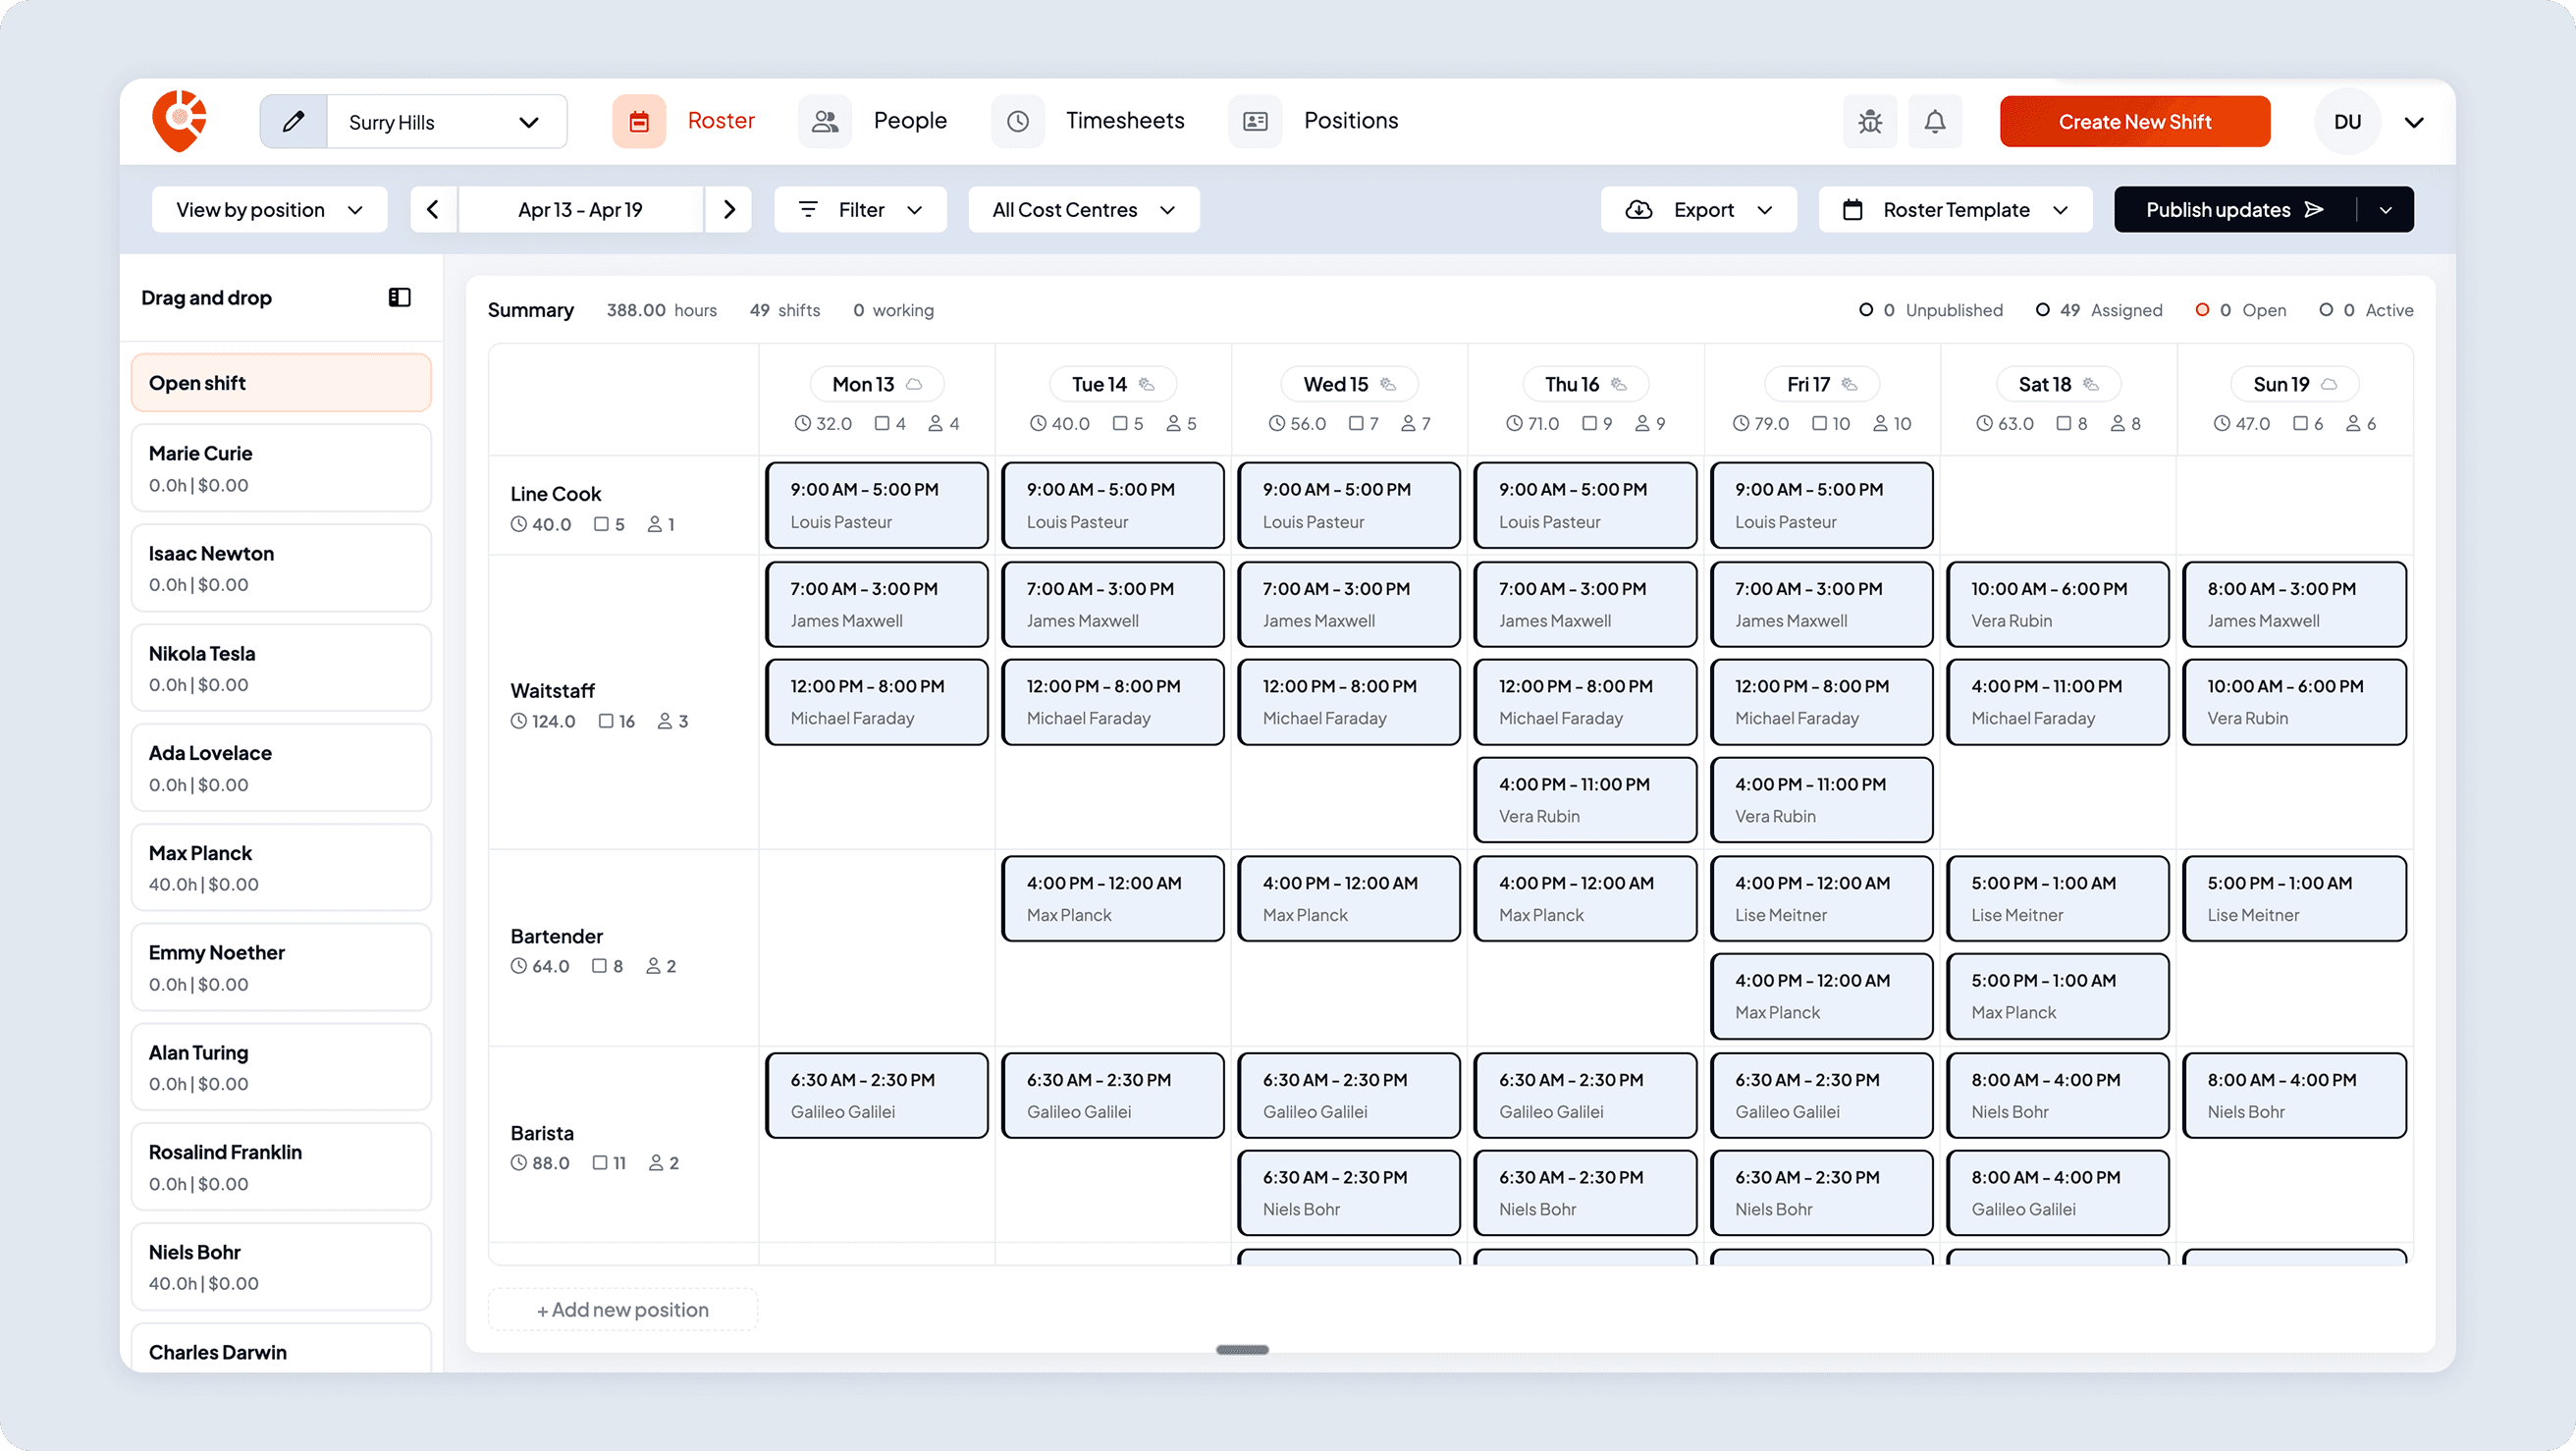Image resolution: width=2576 pixels, height=1451 pixels.
Task: Click weather icon beside Sat 18
Action: [x=2091, y=384]
